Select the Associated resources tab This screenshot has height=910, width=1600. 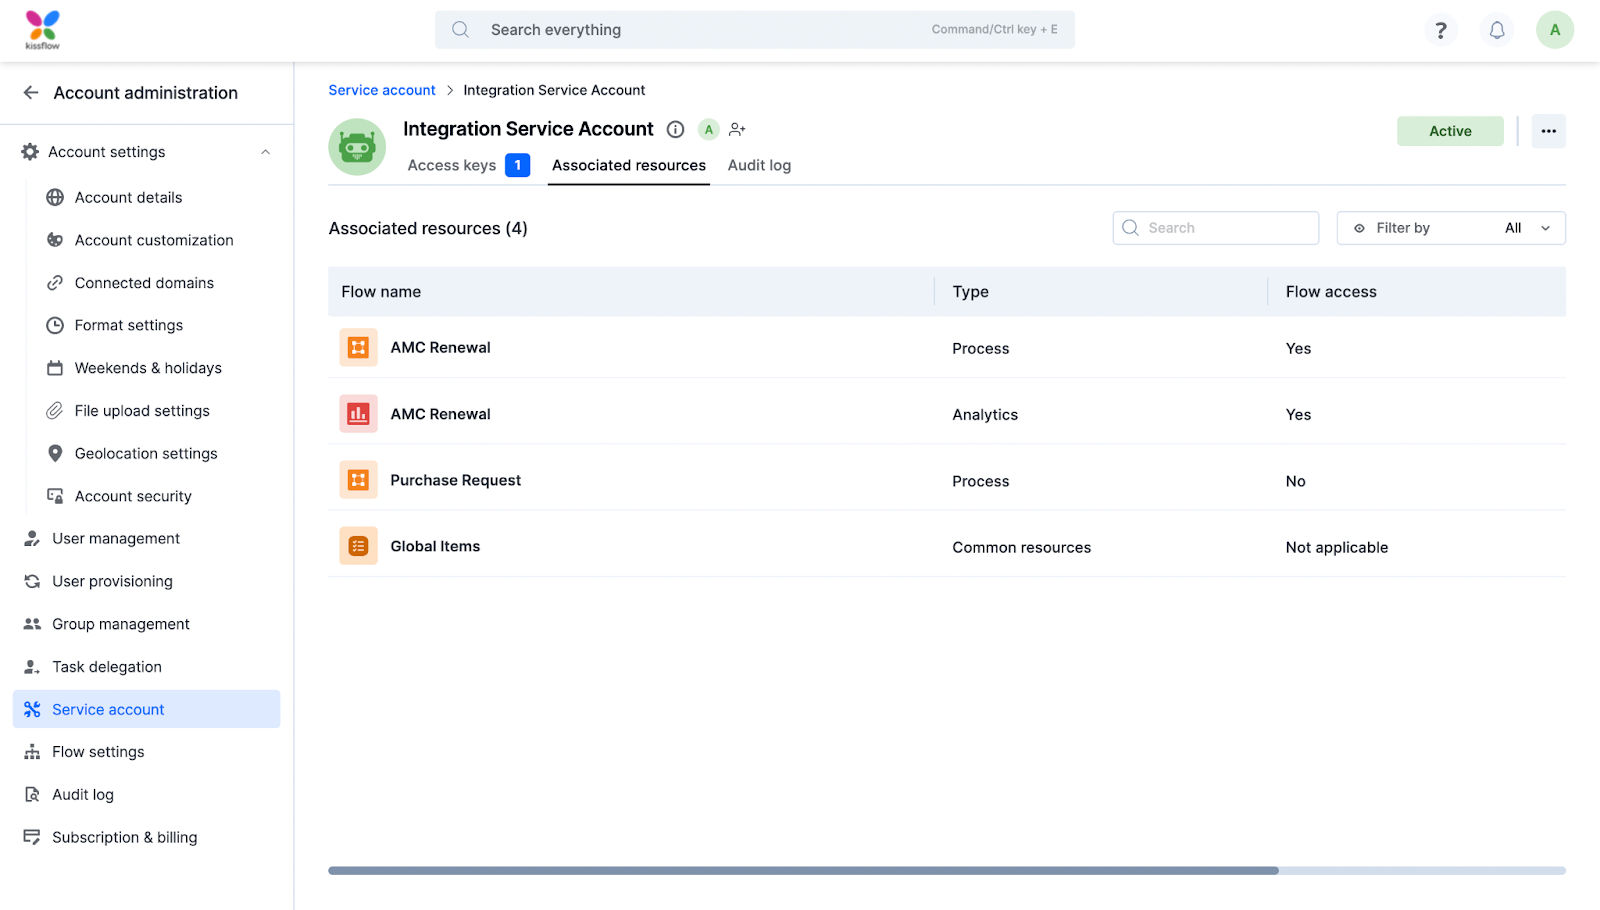tap(629, 165)
